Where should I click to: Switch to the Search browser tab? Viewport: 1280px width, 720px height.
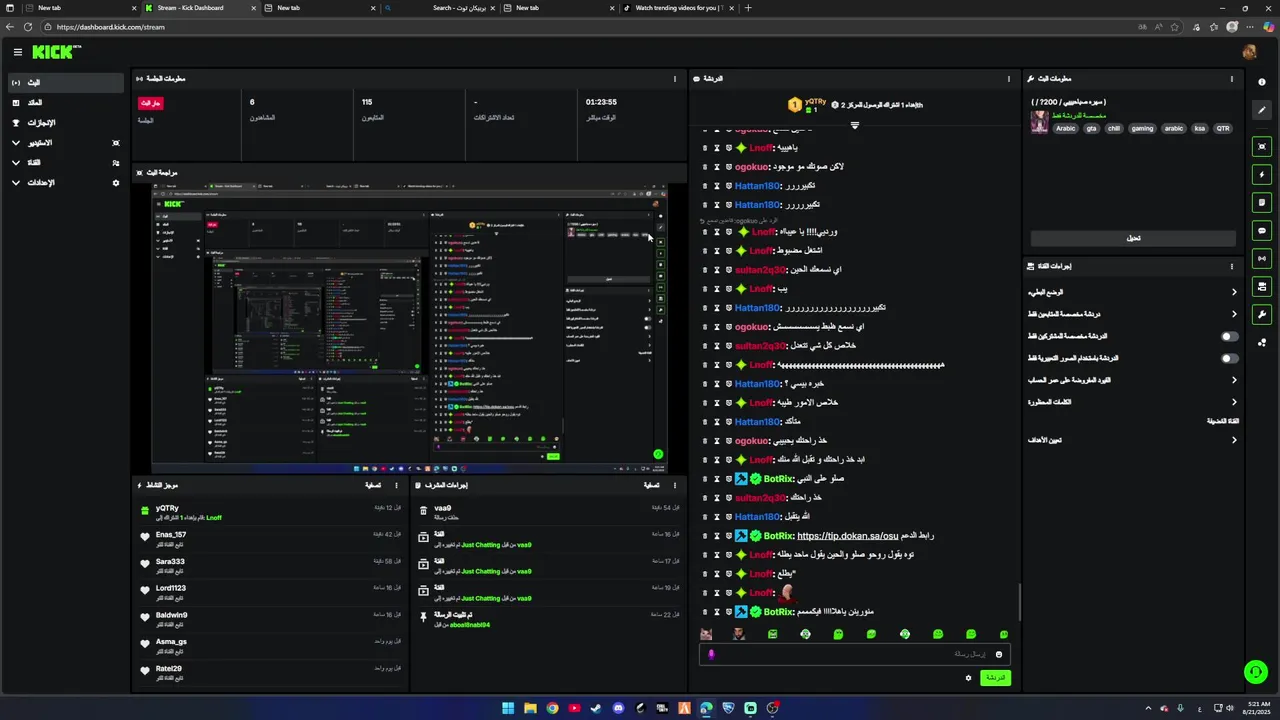point(438,8)
